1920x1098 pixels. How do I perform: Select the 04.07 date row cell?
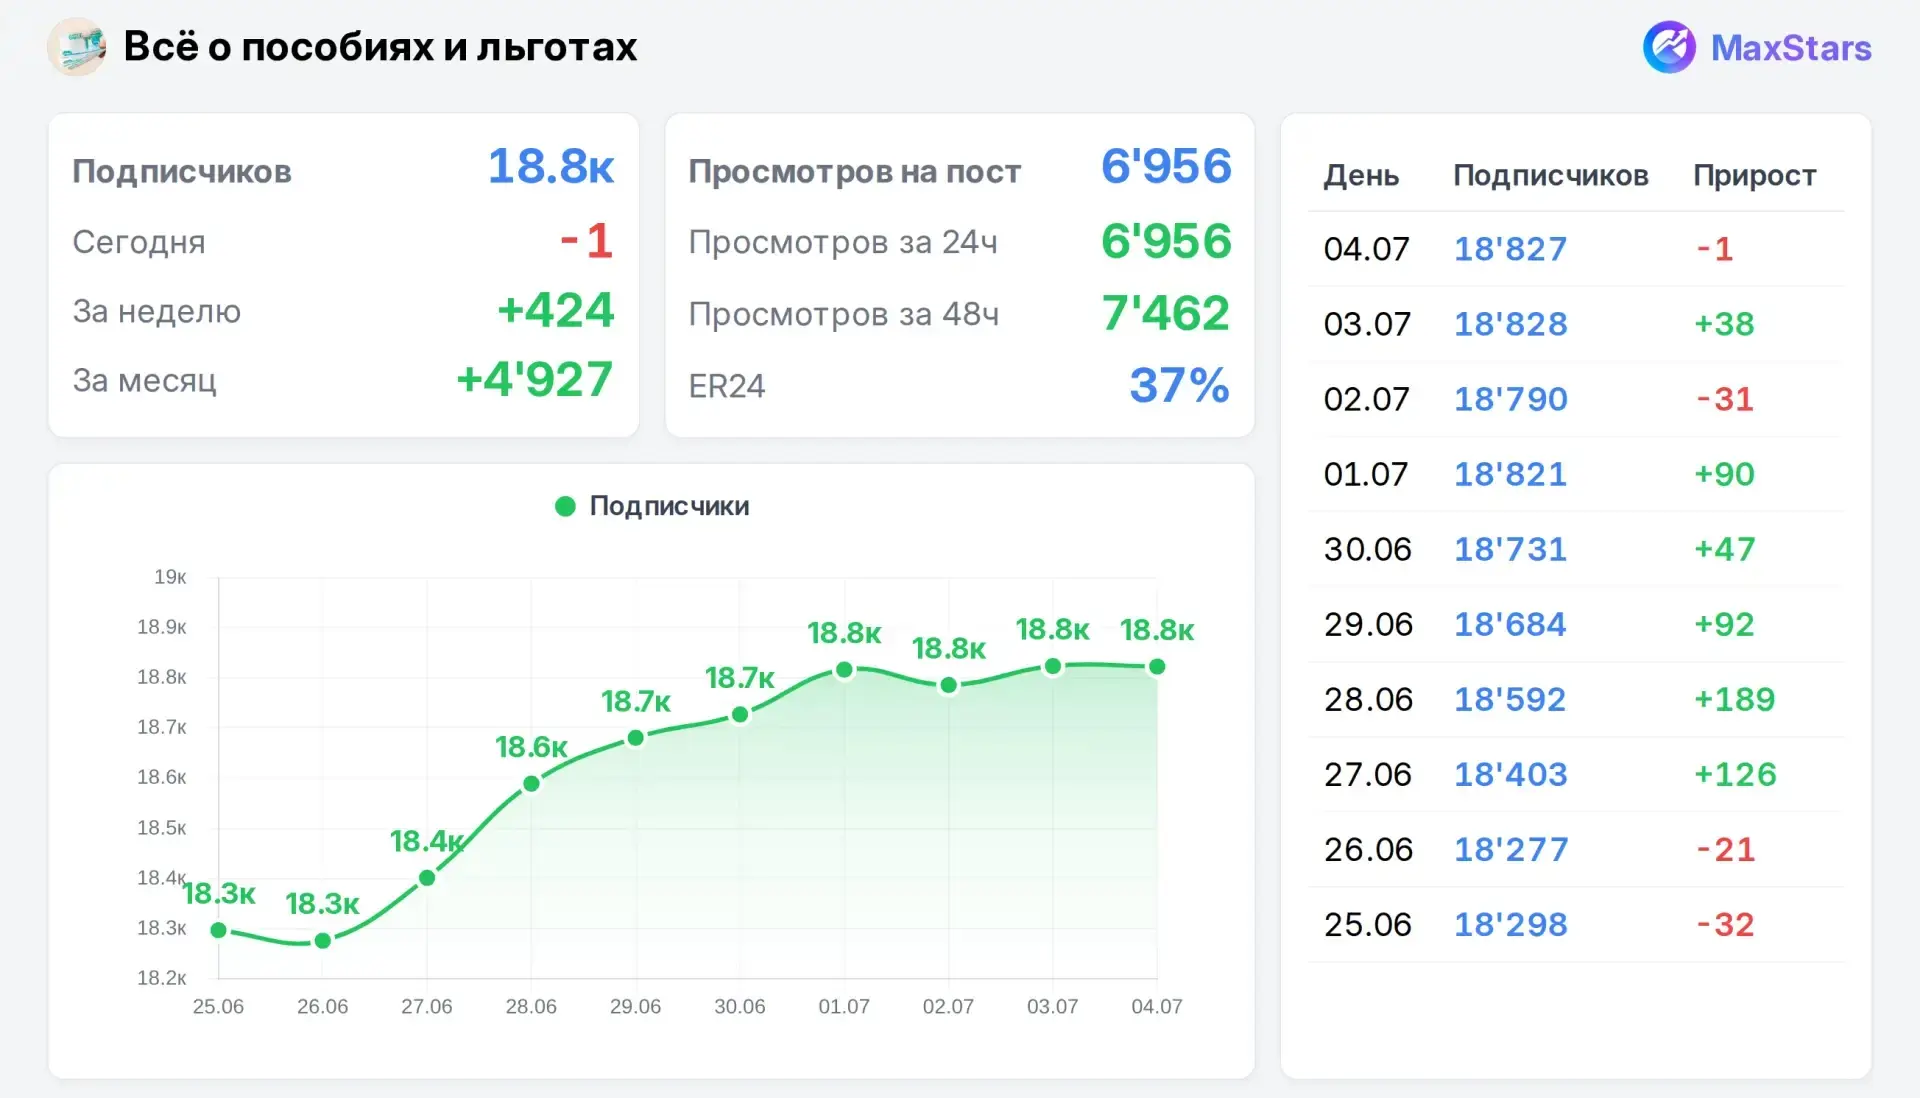1366,249
